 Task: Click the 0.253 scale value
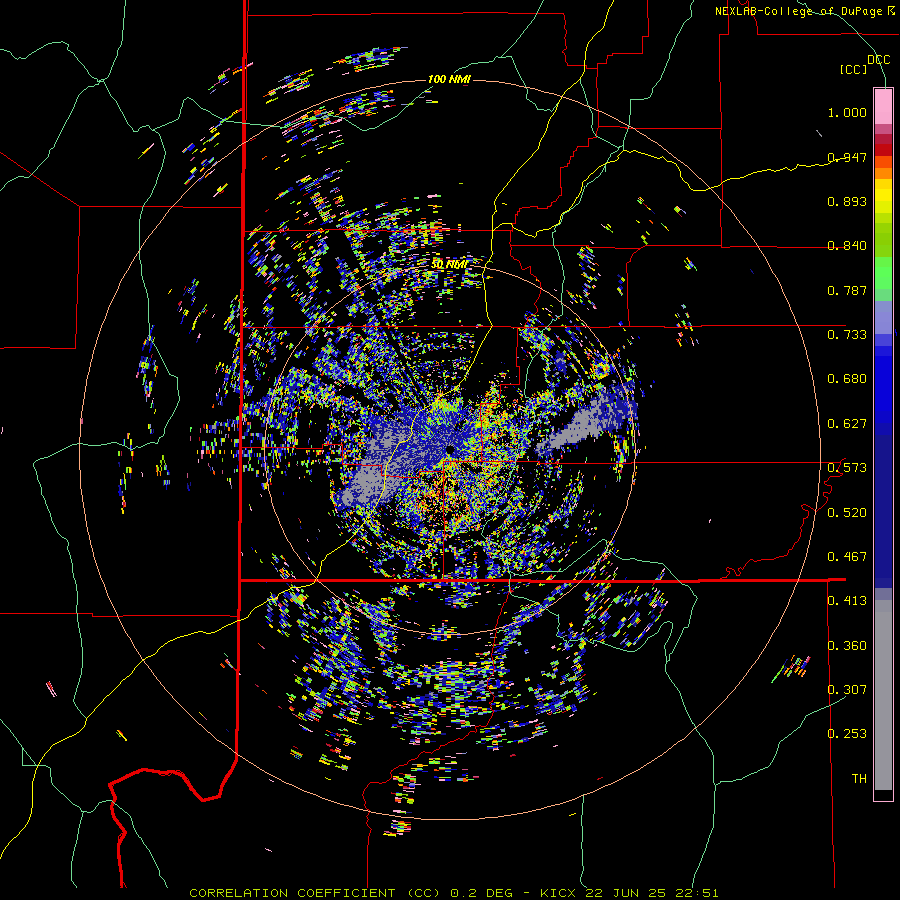pos(847,734)
